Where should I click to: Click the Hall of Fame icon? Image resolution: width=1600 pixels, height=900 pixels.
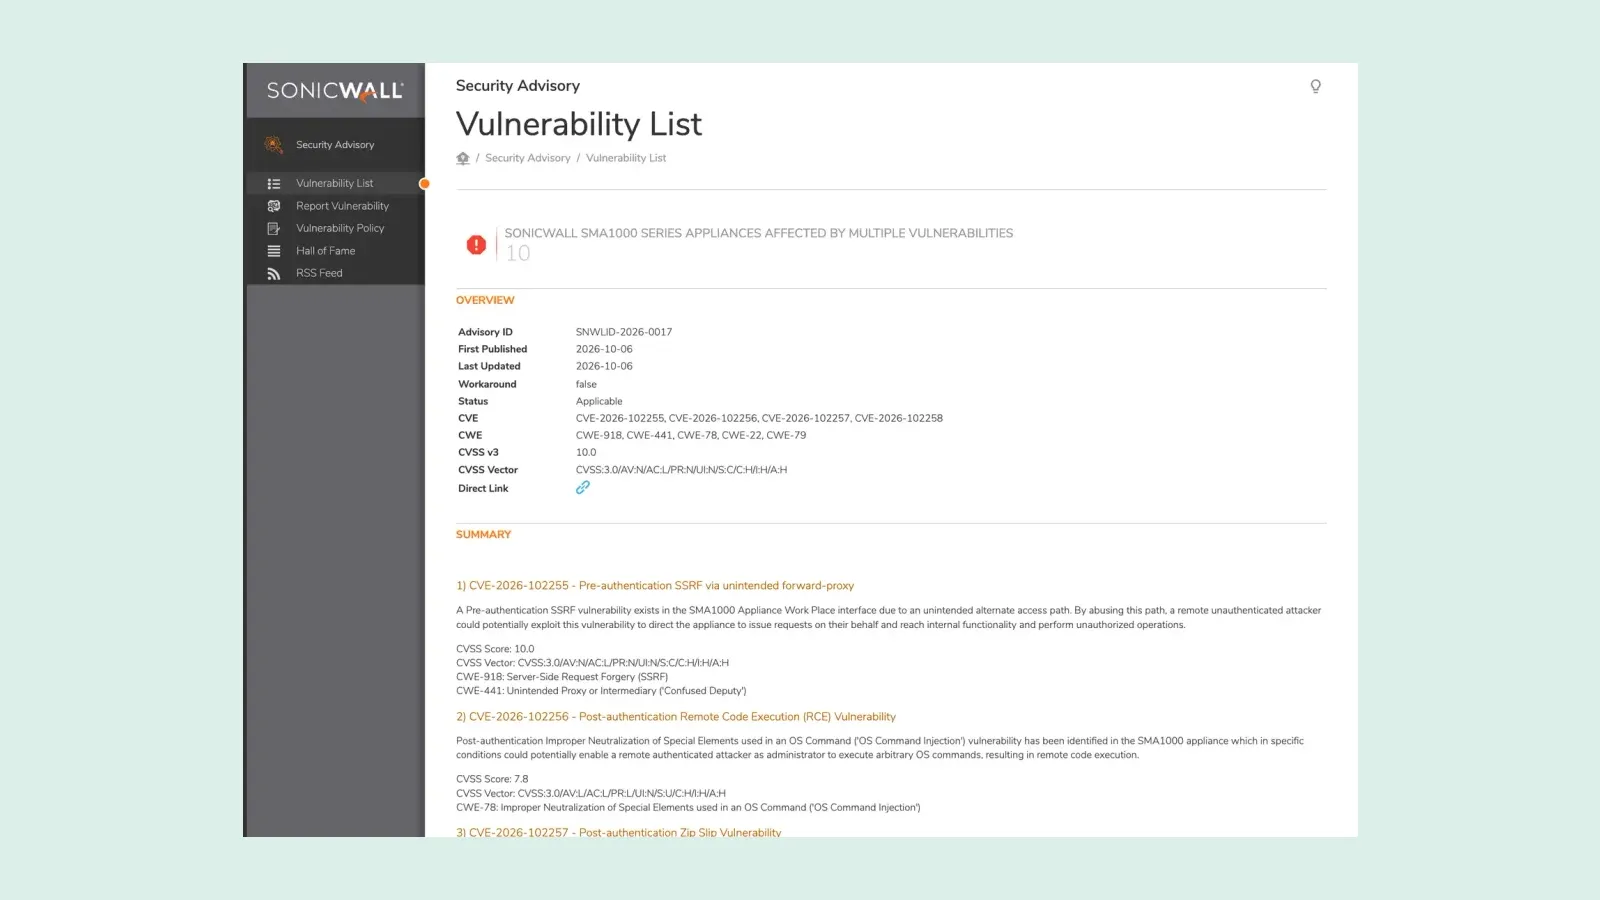tap(273, 251)
